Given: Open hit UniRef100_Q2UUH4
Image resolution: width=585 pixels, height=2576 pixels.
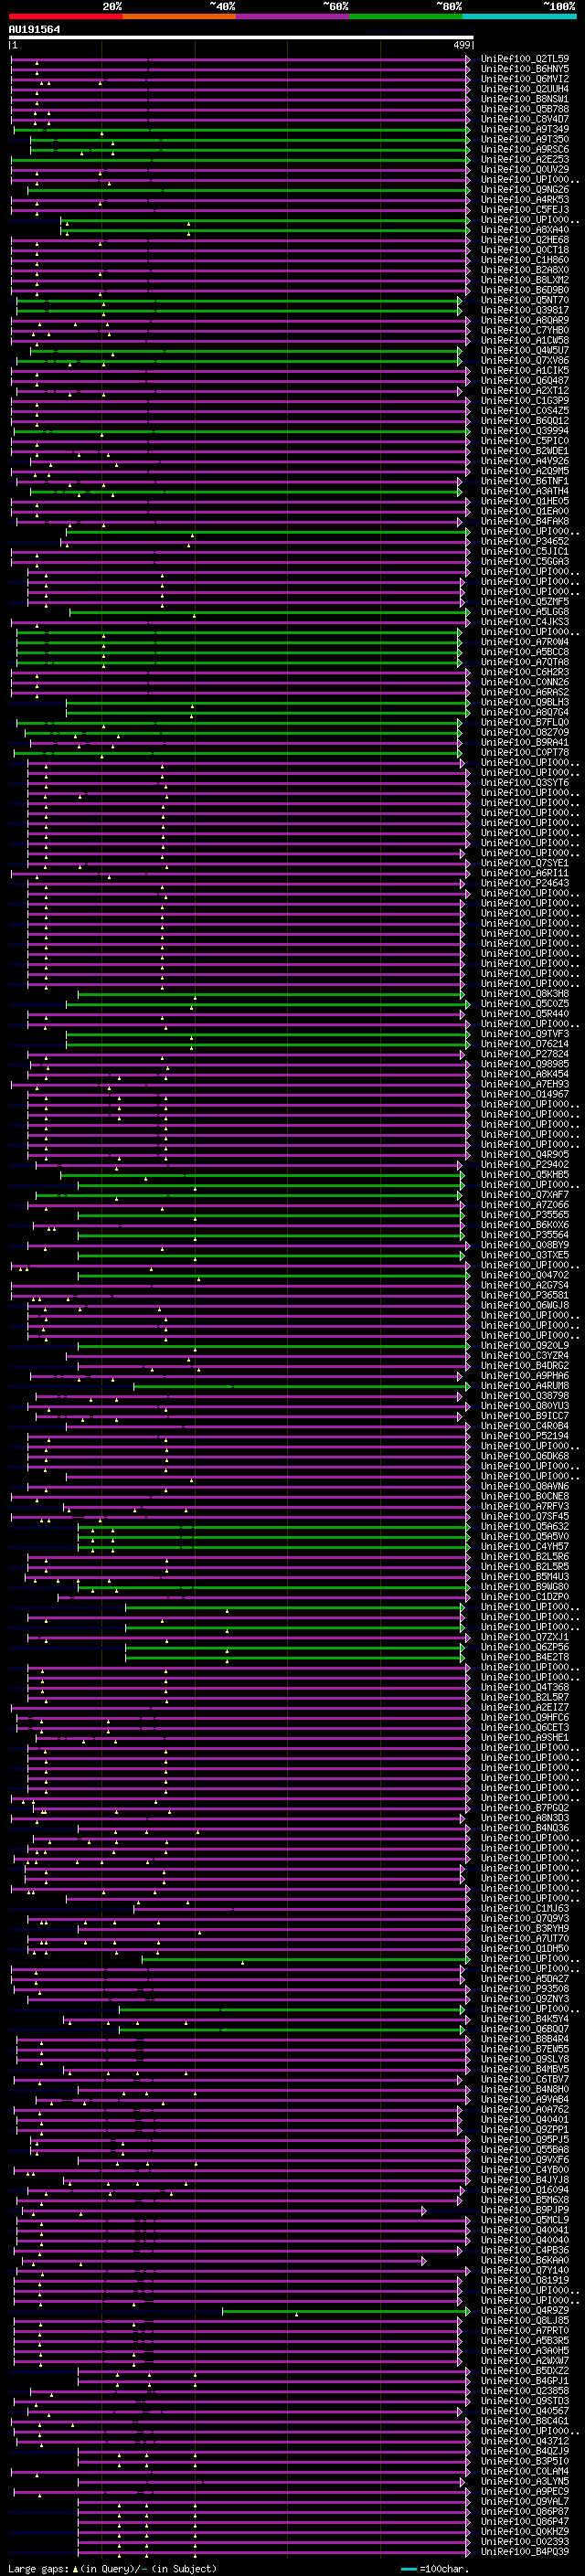Looking at the screenshot, I should 525,89.
